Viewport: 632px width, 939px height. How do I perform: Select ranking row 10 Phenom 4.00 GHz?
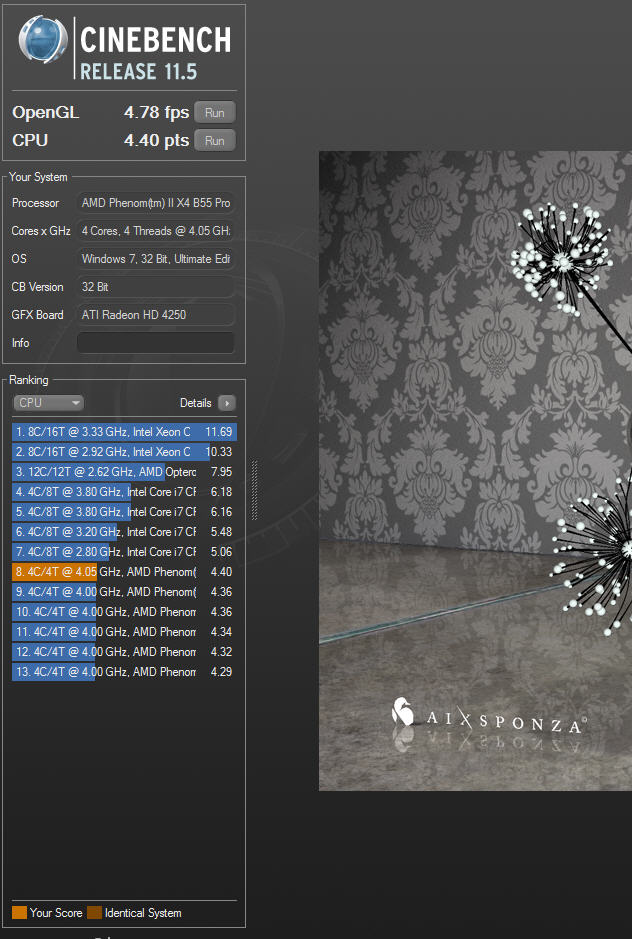[x=124, y=612]
